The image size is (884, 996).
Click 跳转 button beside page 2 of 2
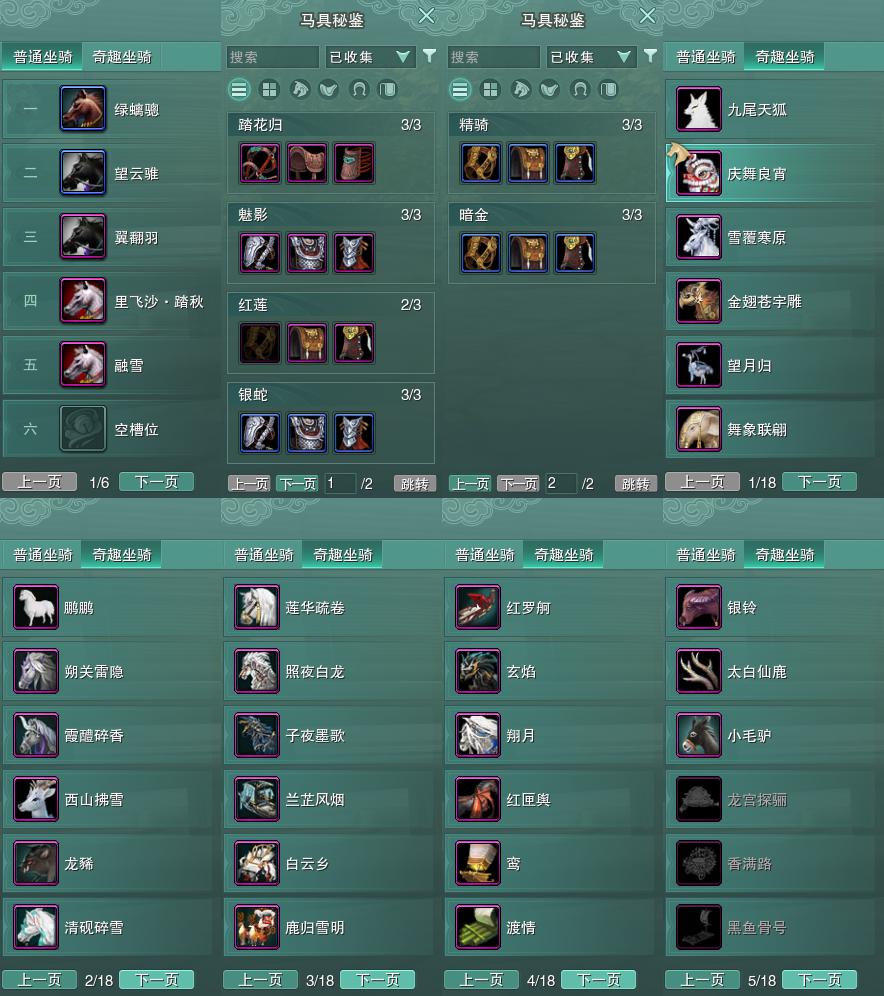(636, 483)
